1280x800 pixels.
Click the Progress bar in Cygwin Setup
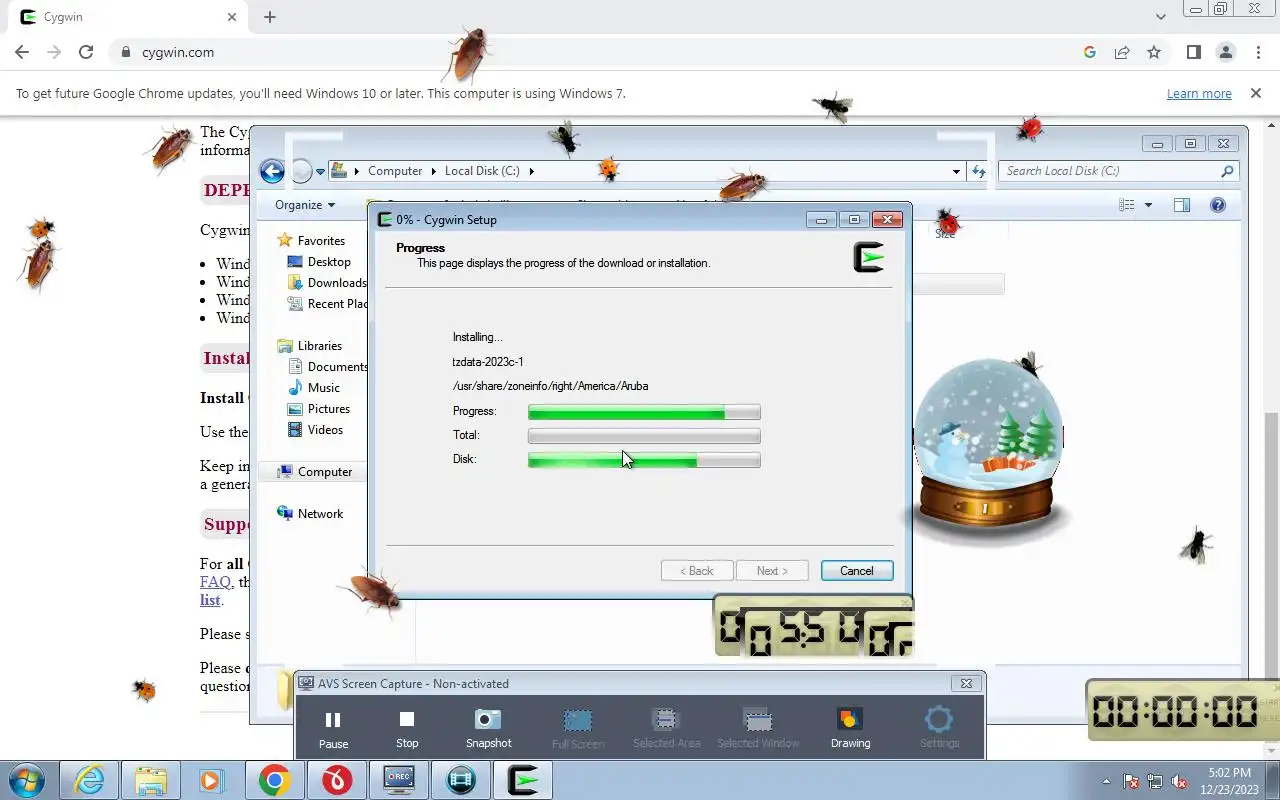pyautogui.click(x=644, y=412)
